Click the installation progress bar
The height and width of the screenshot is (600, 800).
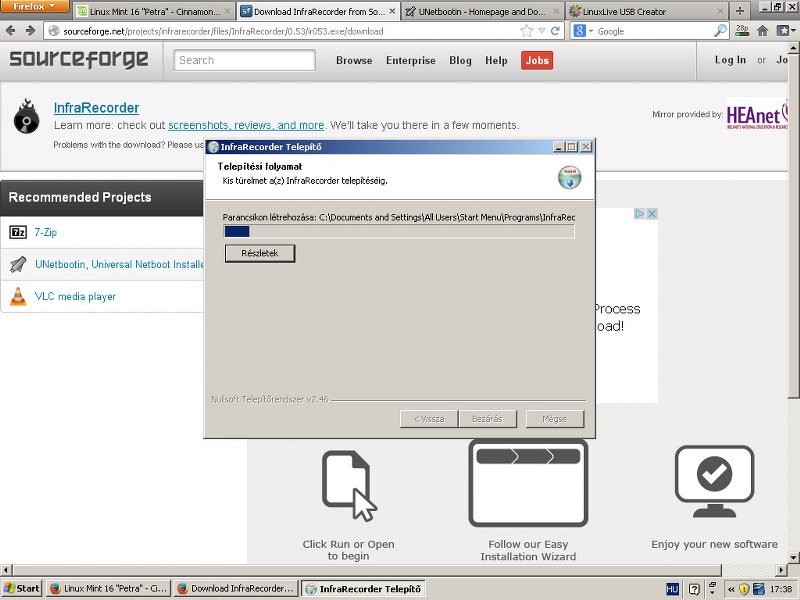(x=399, y=232)
